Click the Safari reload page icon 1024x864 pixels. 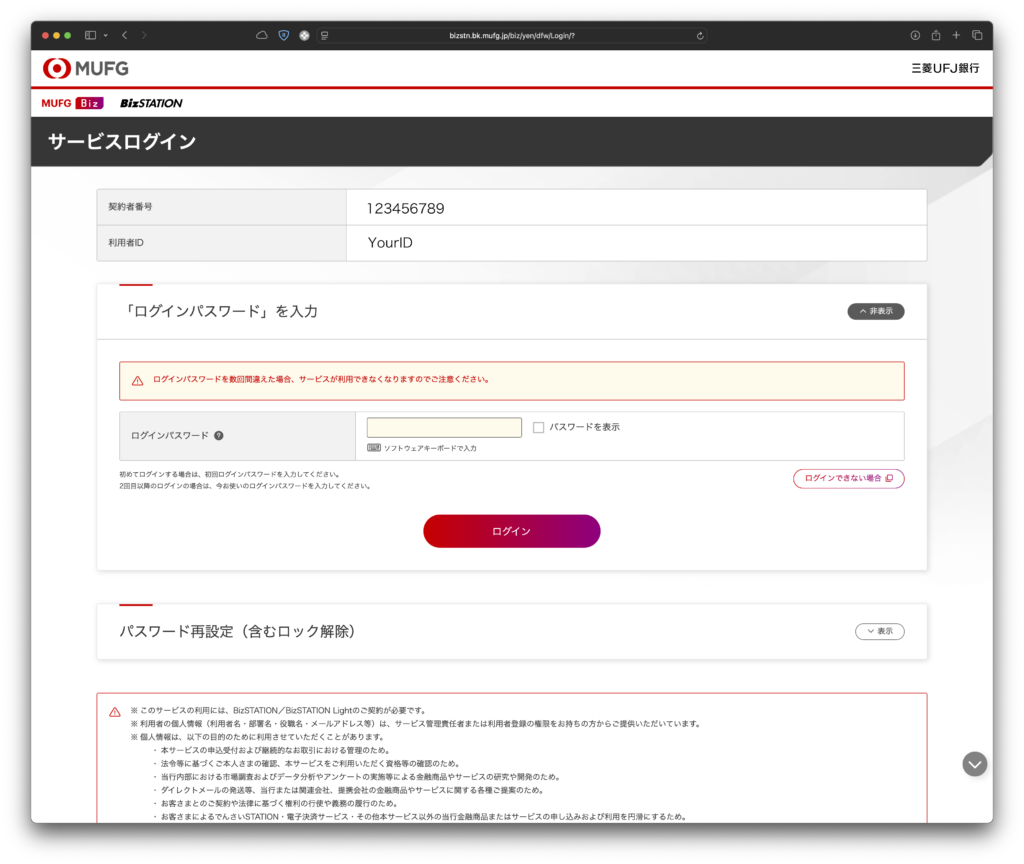(700, 35)
